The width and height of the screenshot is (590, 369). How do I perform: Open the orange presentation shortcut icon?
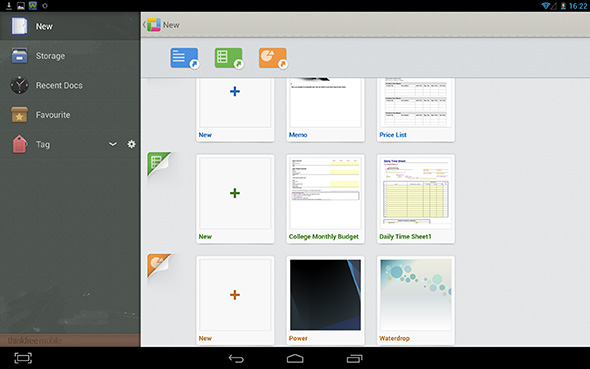pyautogui.click(x=273, y=58)
